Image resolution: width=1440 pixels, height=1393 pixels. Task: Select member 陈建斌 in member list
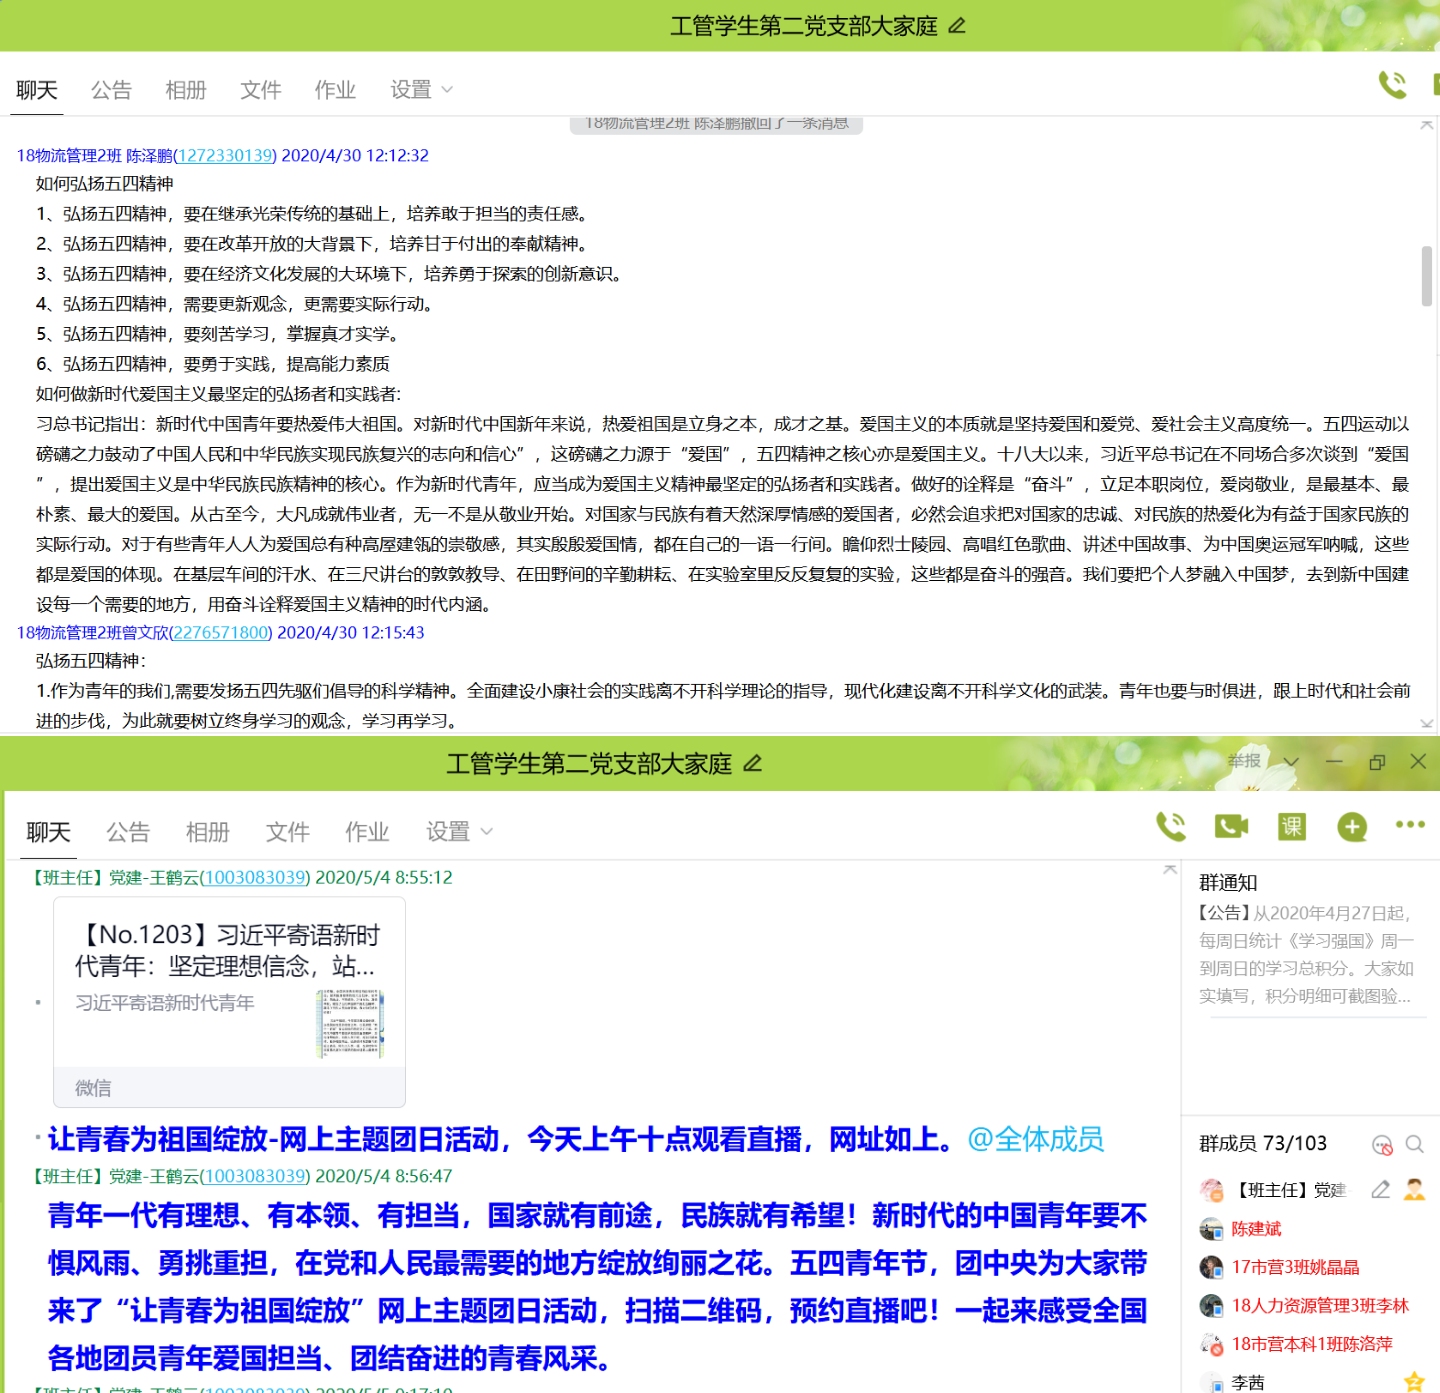[1256, 1228]
